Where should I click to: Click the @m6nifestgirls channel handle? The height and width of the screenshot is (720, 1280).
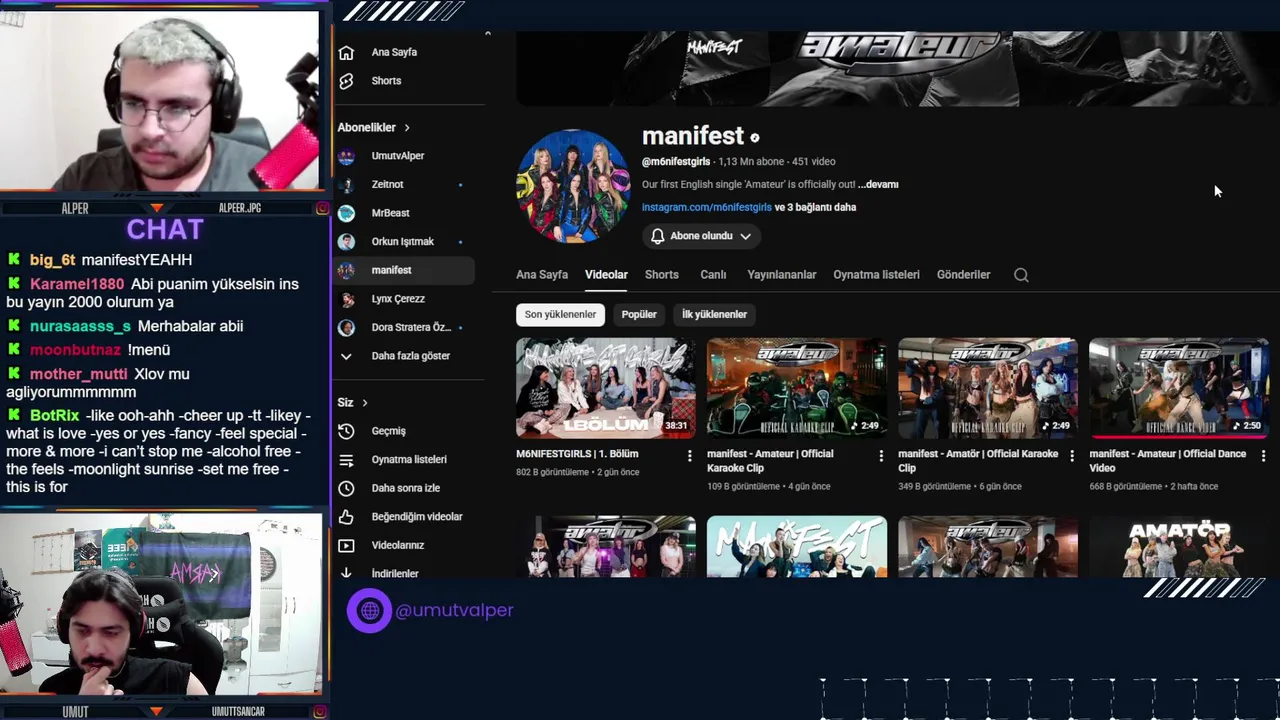pyautogui.click(x=676, y=162)
